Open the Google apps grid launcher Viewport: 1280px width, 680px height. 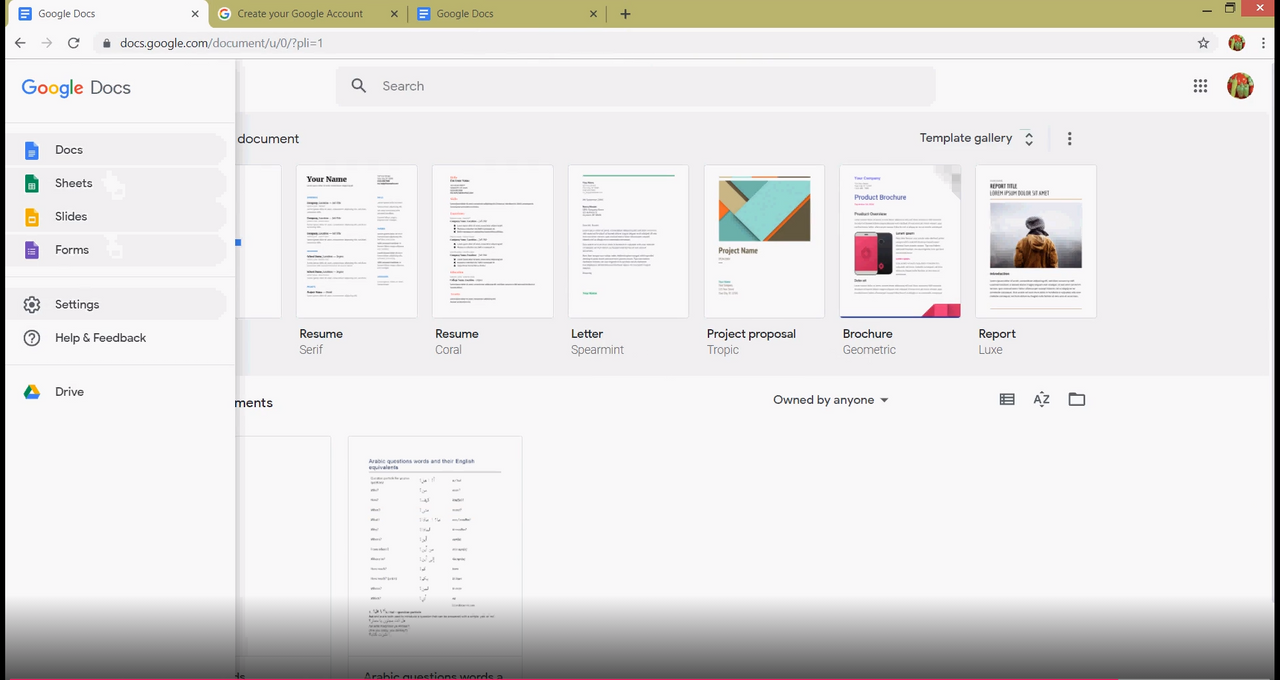1200,86
